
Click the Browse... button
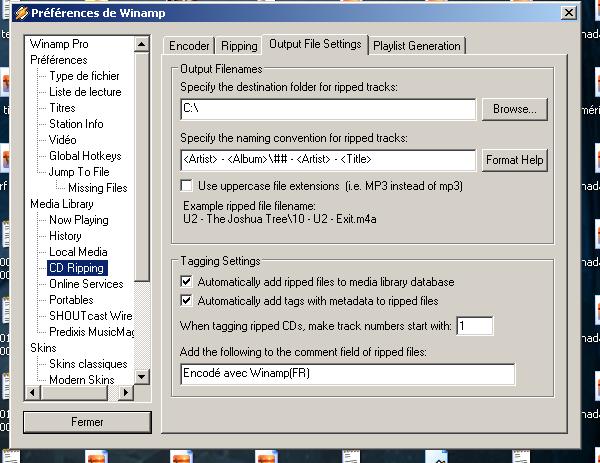pos(515,109)
